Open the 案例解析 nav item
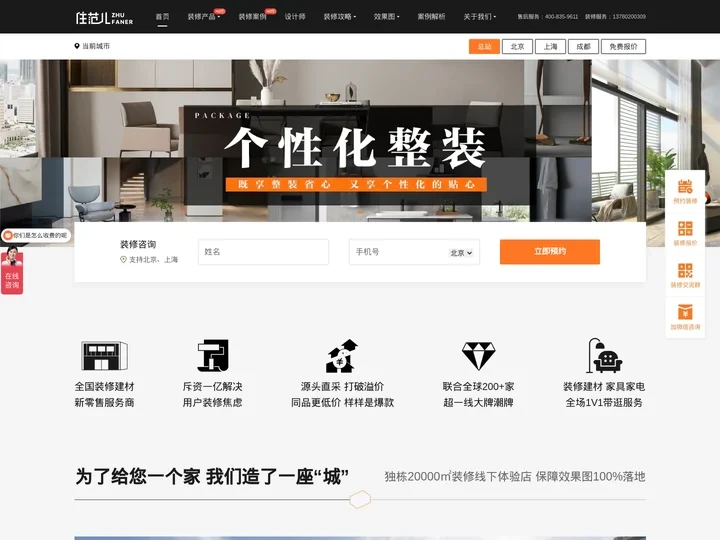The image size is (720, 540). pos(431,17)
